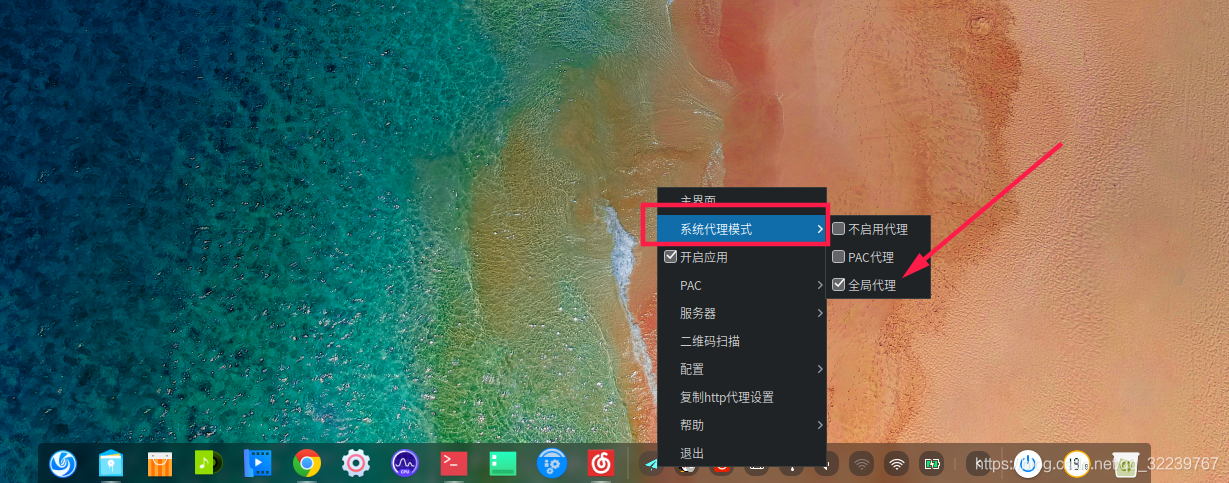The image size is (1229, 483).
Task: Open the 服务器 menu item
Action: (742, 313)
